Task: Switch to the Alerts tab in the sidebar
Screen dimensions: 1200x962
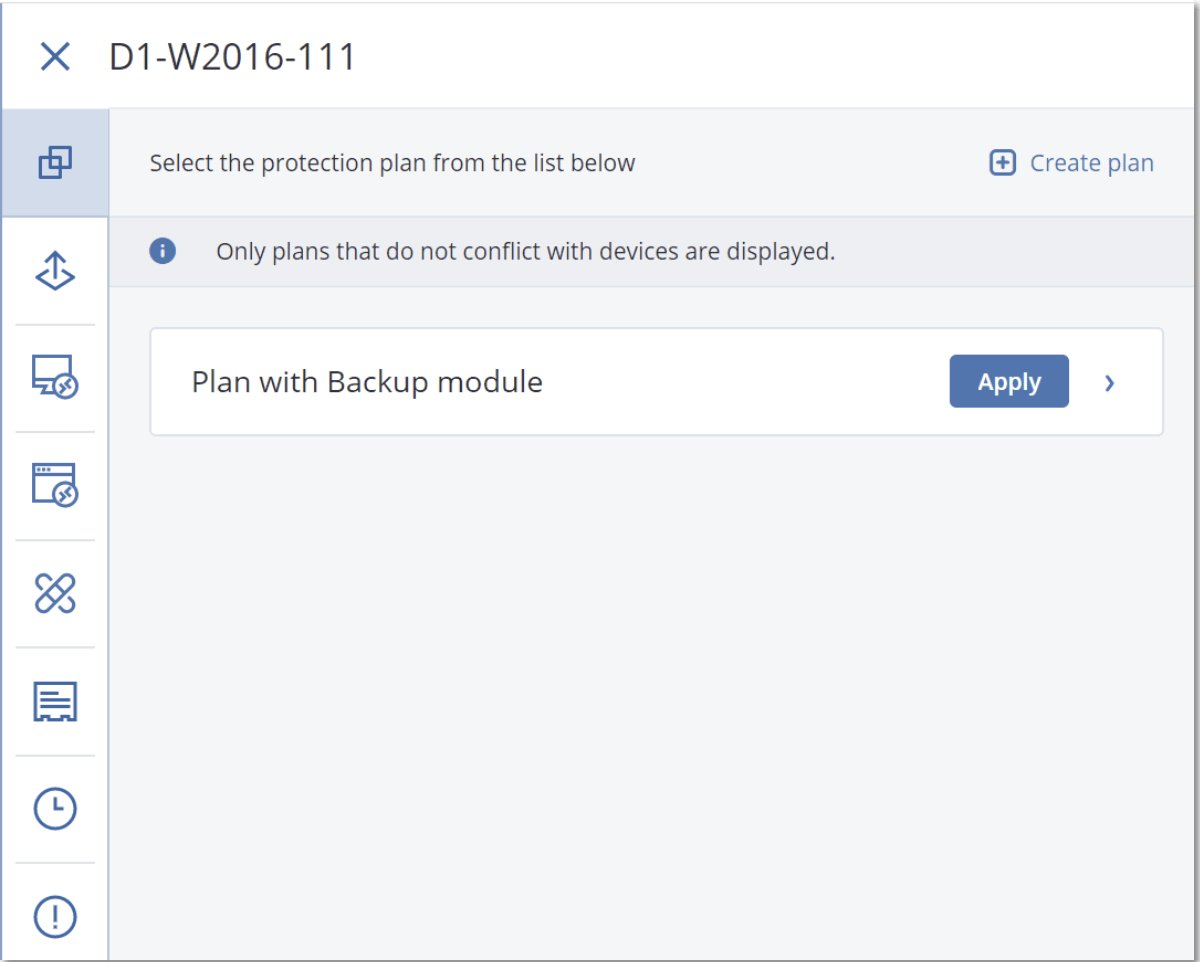Action: 55,917
